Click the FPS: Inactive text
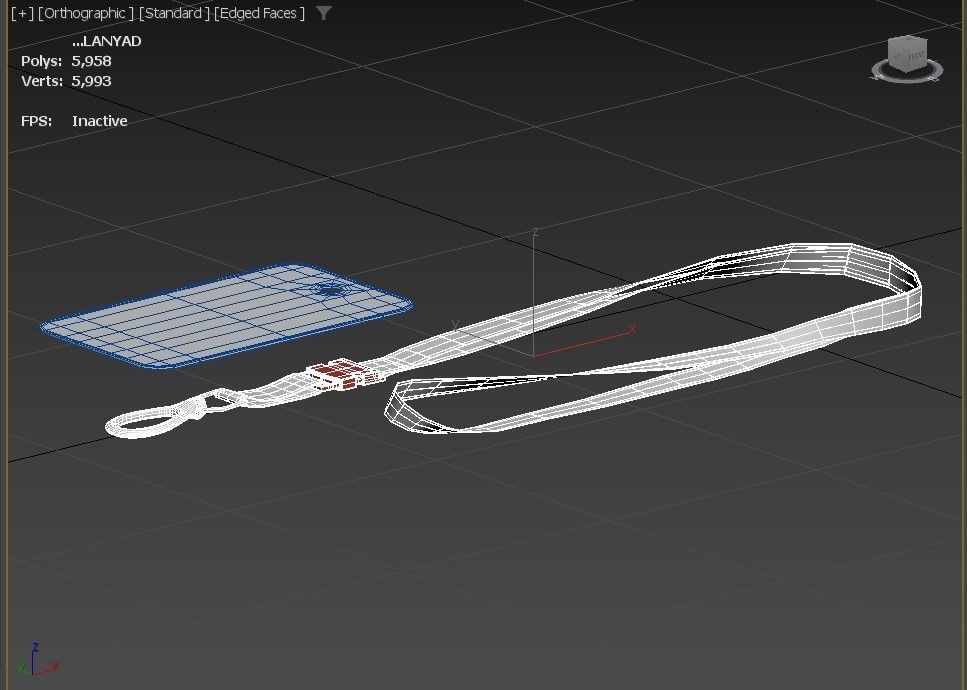The width and height of the screenshot is (967, 690). [x=74, y=121]
